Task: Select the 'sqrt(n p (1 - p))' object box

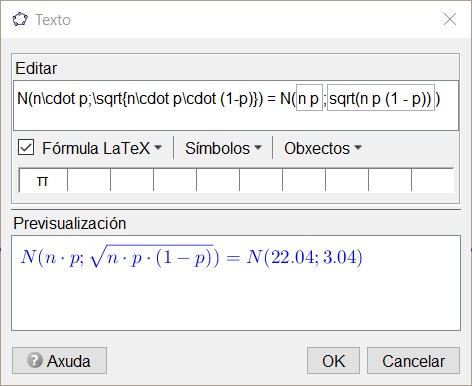Action: pos(381,98)
